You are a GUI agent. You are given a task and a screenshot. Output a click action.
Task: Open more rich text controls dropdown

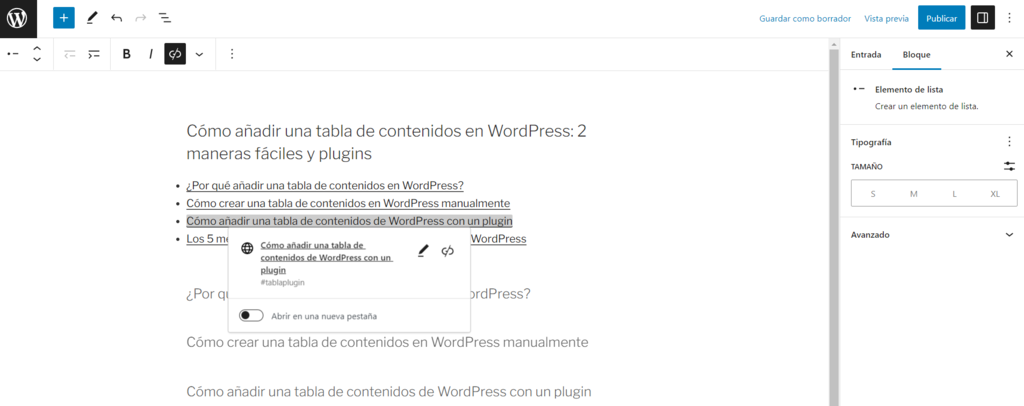pos(200,54)
